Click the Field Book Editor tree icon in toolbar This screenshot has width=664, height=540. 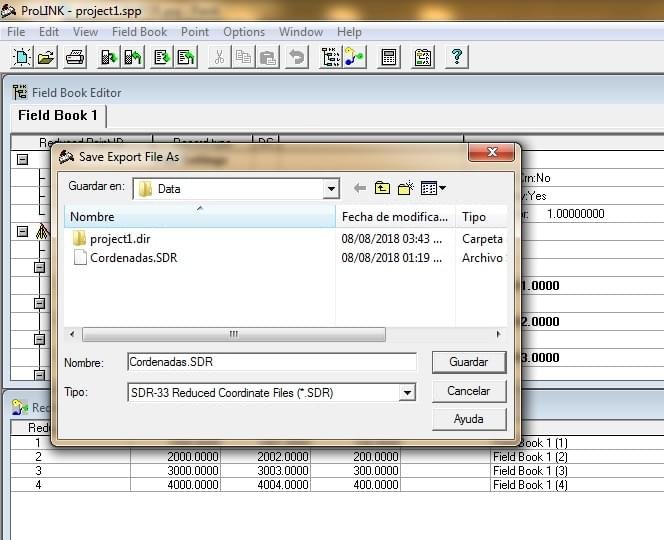point(330,57)
